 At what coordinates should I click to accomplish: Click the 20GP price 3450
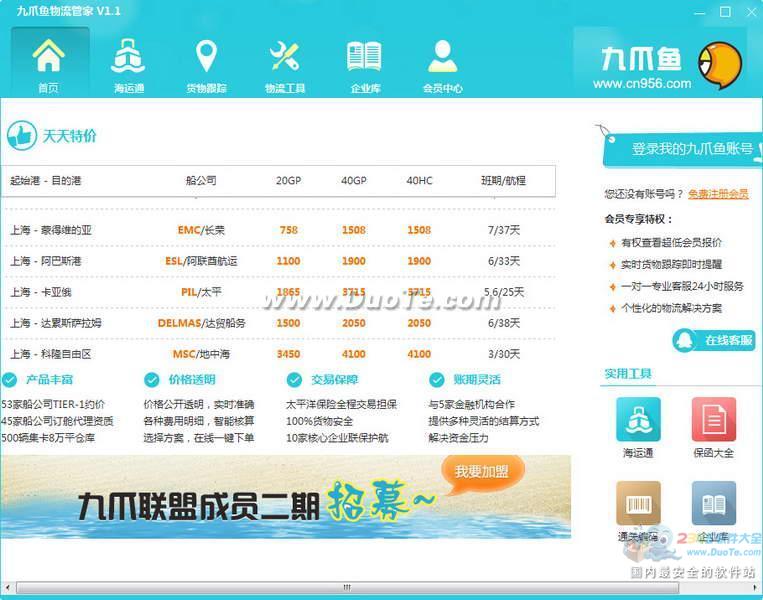coord(289,354)
